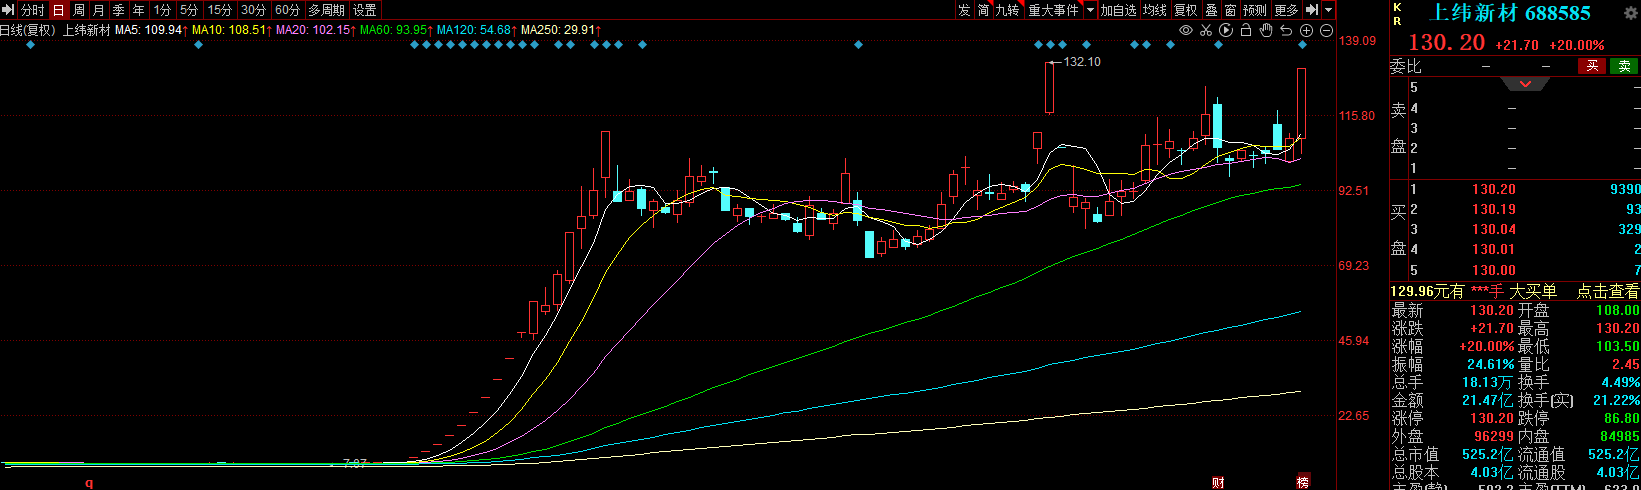Switch to the 周 weekly period tab

[x=79, y=10]
